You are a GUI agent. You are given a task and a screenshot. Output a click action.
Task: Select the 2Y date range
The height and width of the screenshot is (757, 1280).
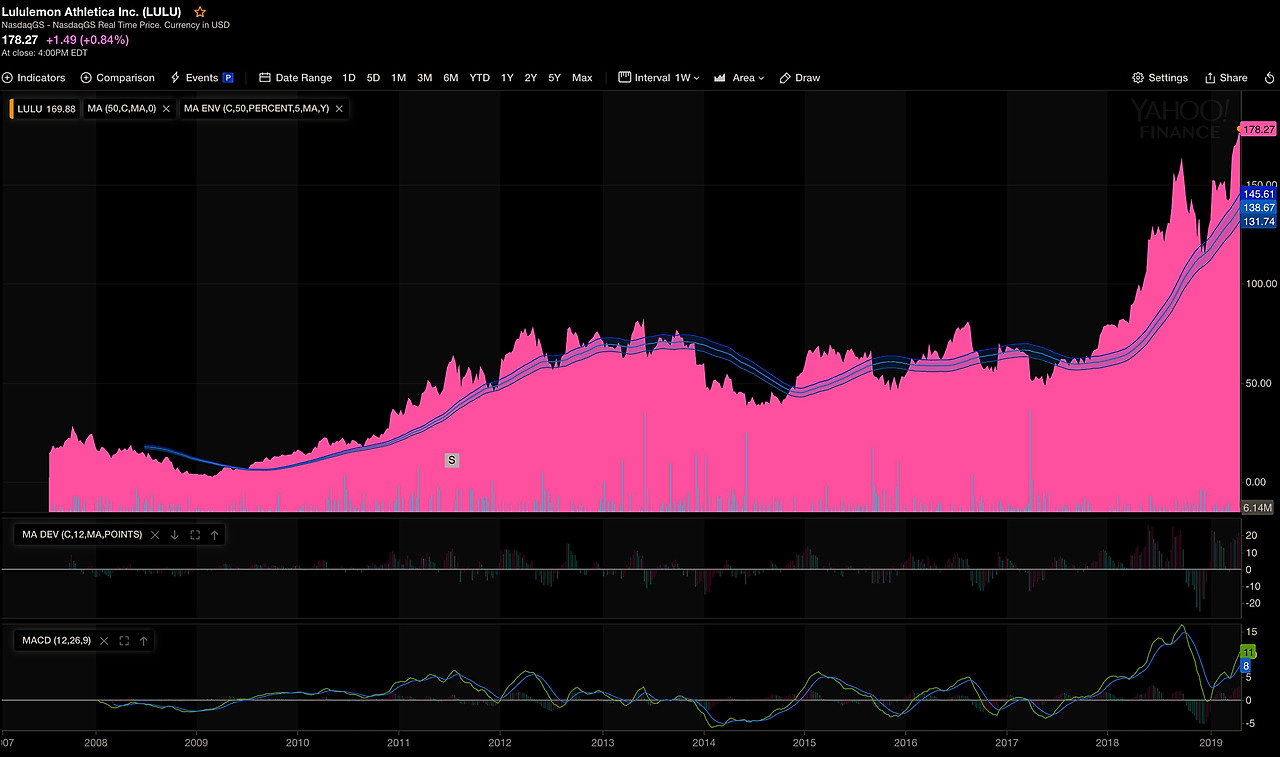click(x=531, y=78)
